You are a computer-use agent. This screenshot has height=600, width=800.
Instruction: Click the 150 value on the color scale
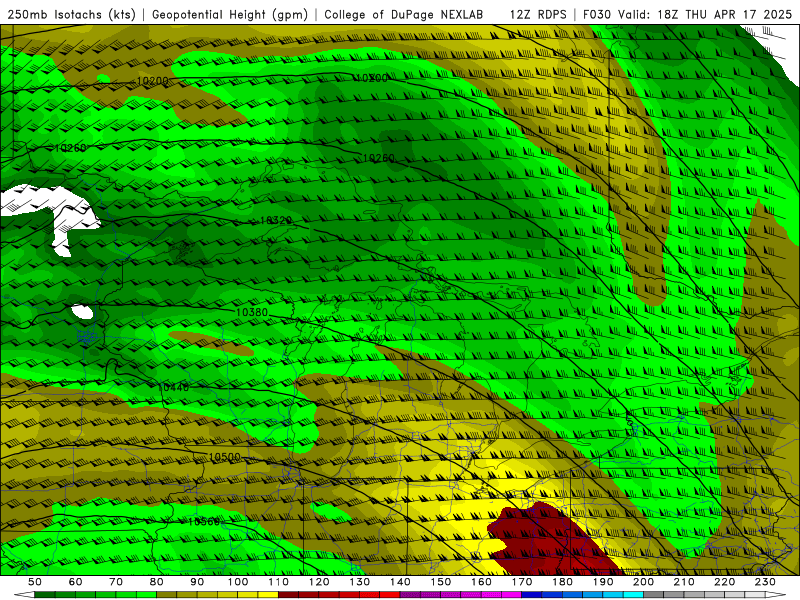coord(441,582)
